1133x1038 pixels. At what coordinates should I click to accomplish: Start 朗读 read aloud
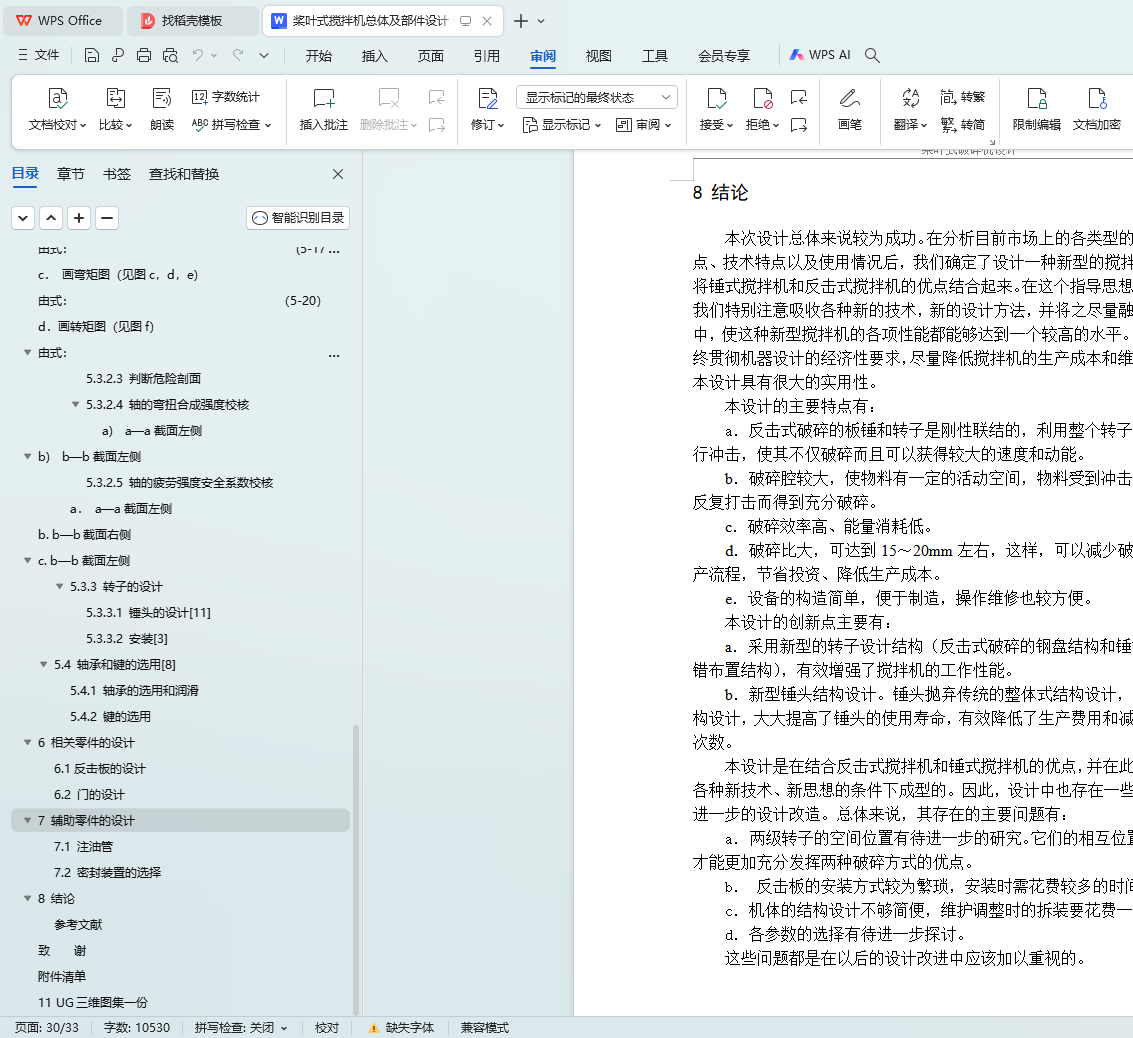click(x=162, y=110)
